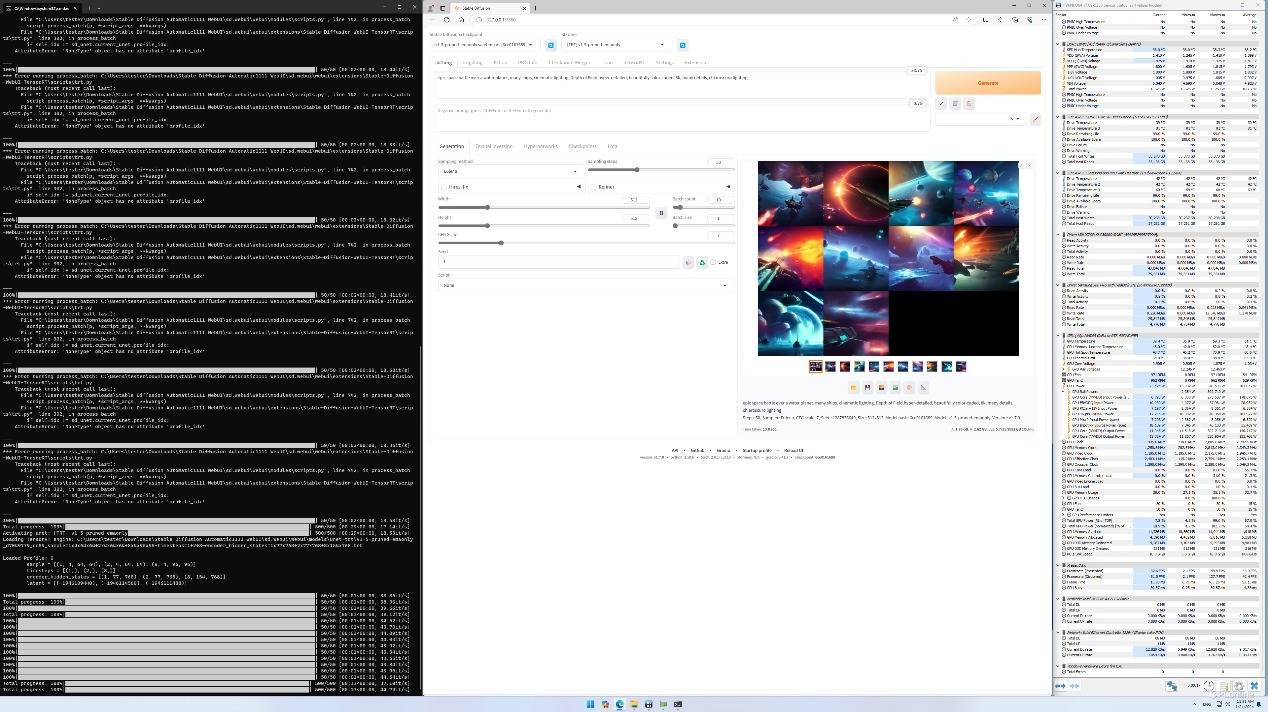
Task: Click the swap width and height icon
Action: tap(660, 213)
